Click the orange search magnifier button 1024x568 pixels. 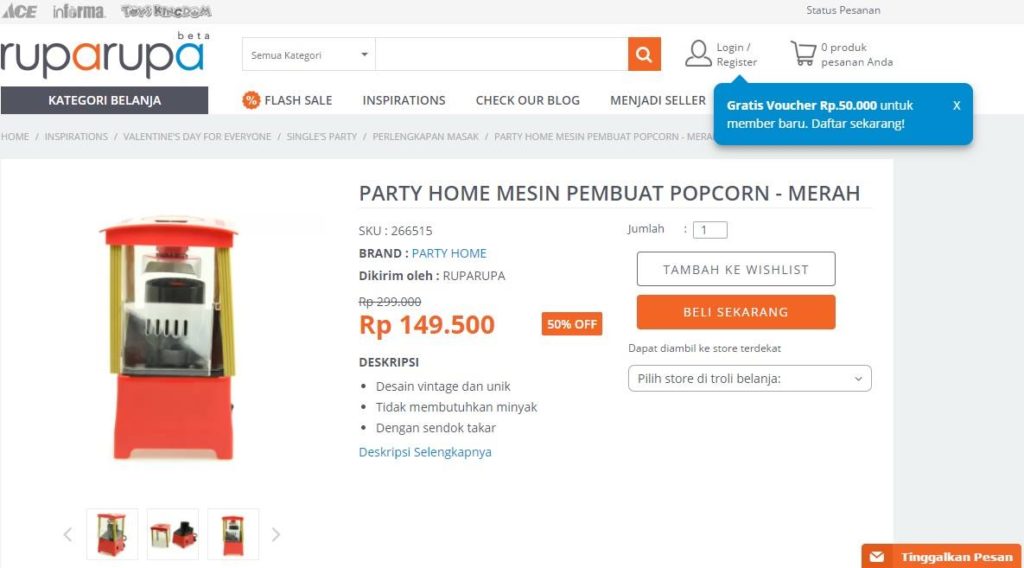[644, 54]
